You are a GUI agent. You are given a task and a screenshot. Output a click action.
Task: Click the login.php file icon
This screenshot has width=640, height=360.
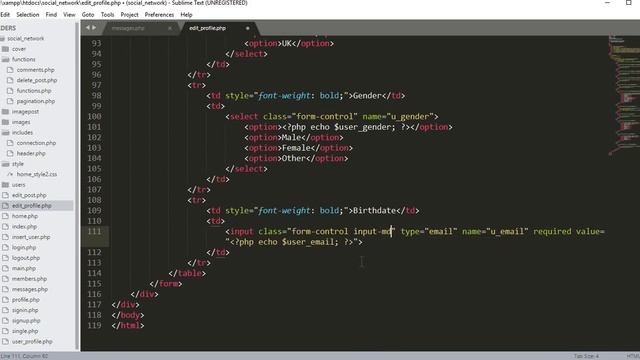click(x=5, y=247)
